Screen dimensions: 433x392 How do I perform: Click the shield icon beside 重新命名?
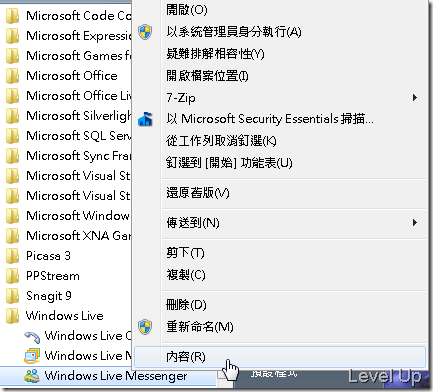tap(145, 327)
